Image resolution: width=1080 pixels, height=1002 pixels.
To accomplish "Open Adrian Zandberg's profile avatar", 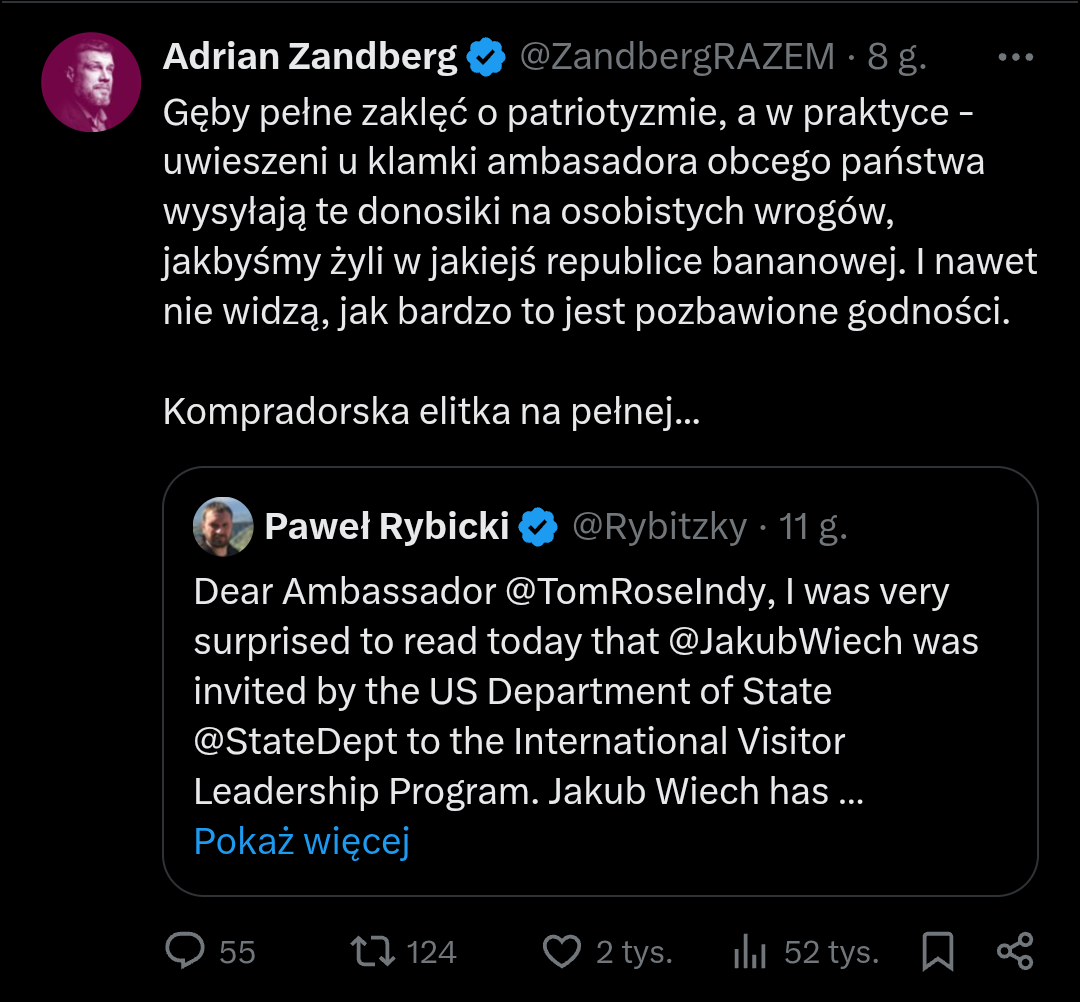I will coord(91,82).
